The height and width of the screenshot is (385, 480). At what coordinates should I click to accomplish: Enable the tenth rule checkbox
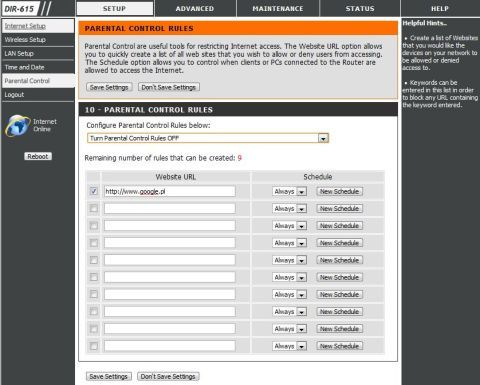tap(94, 346)
